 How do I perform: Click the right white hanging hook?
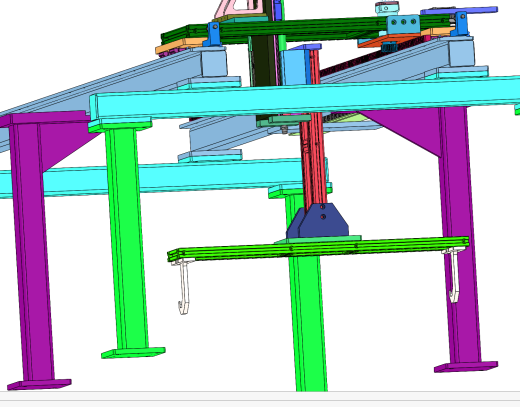[x=454, y=275]
